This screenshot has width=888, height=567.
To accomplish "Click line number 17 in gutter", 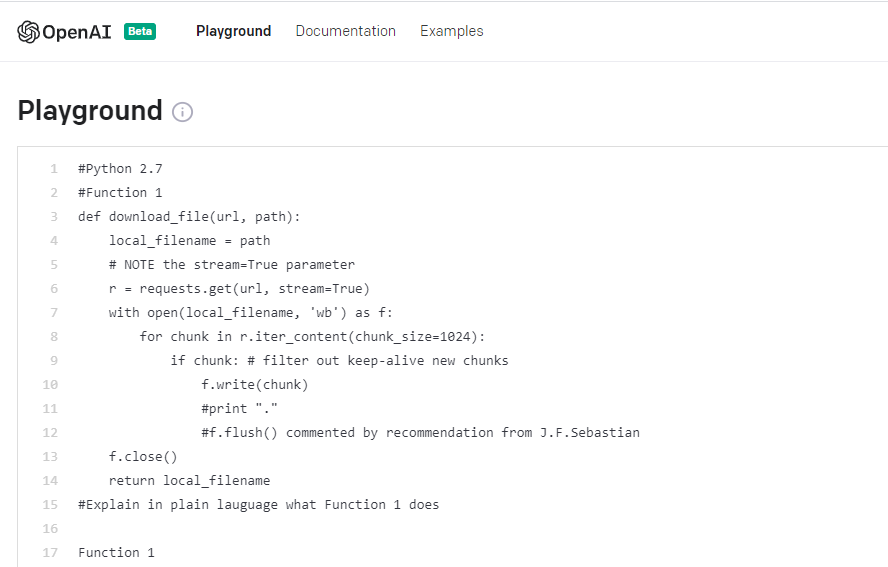I will pyautogui.click(x=50, y=553).
